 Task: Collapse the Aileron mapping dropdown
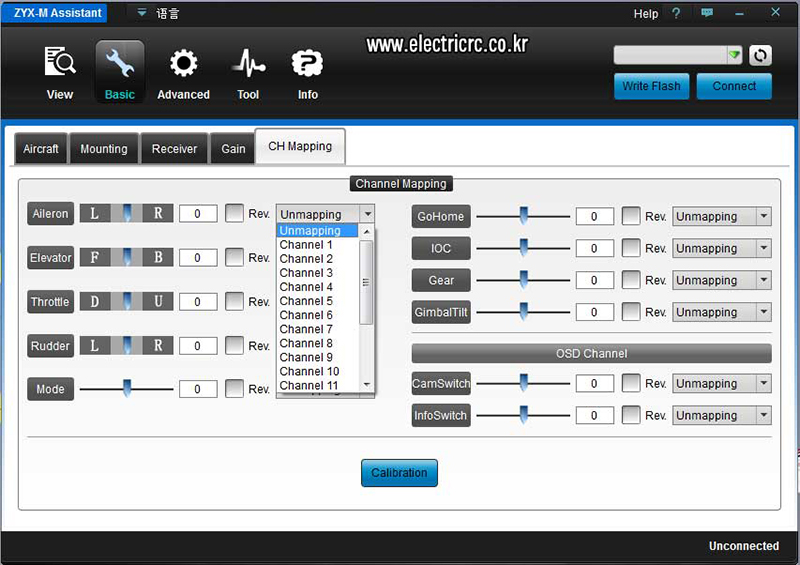click(x=367, y=214)
